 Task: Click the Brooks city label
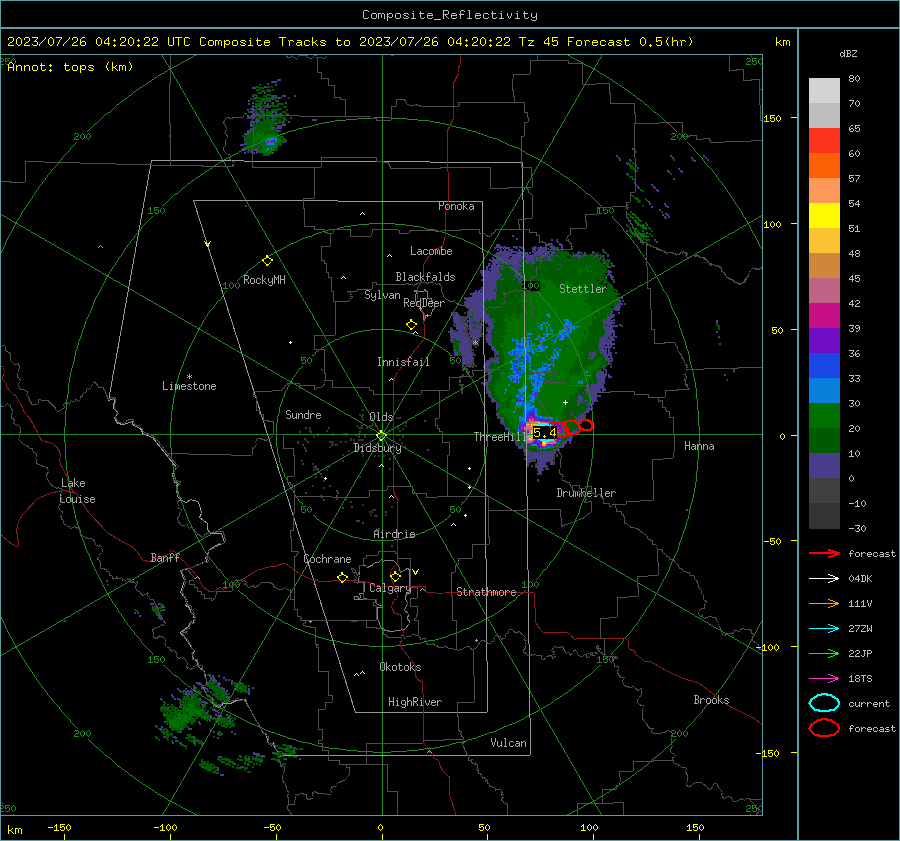[x=711, y=700]
